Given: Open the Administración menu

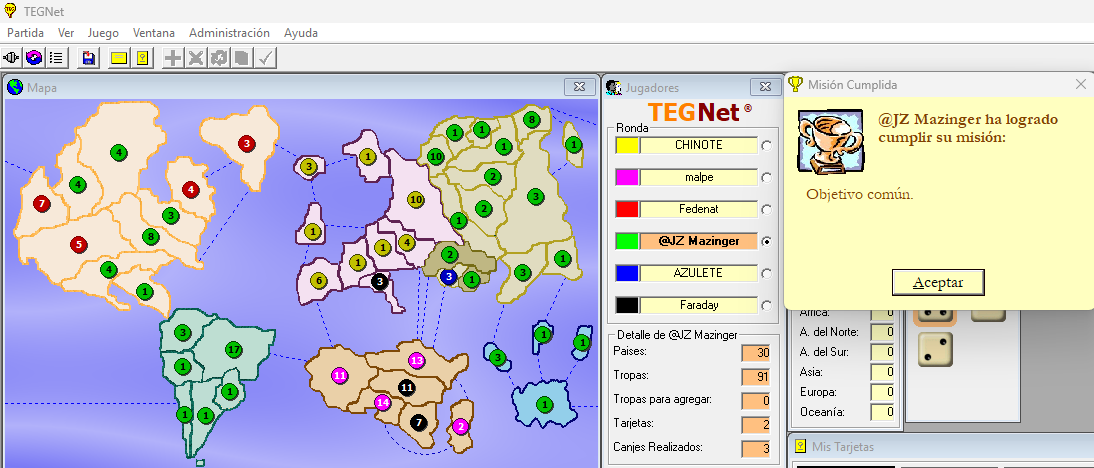Looking at the screenshot, I should [230, 33].
